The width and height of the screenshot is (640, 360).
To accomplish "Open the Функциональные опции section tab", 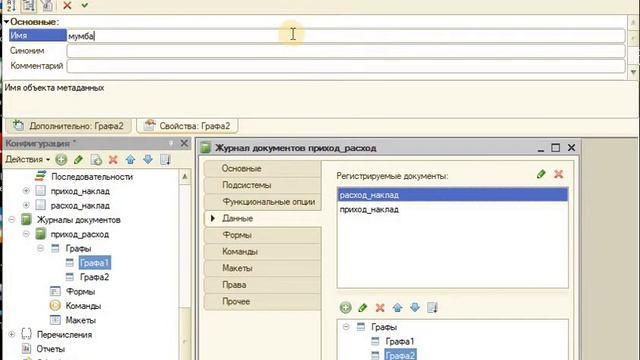I will click(x=262, y=202).
